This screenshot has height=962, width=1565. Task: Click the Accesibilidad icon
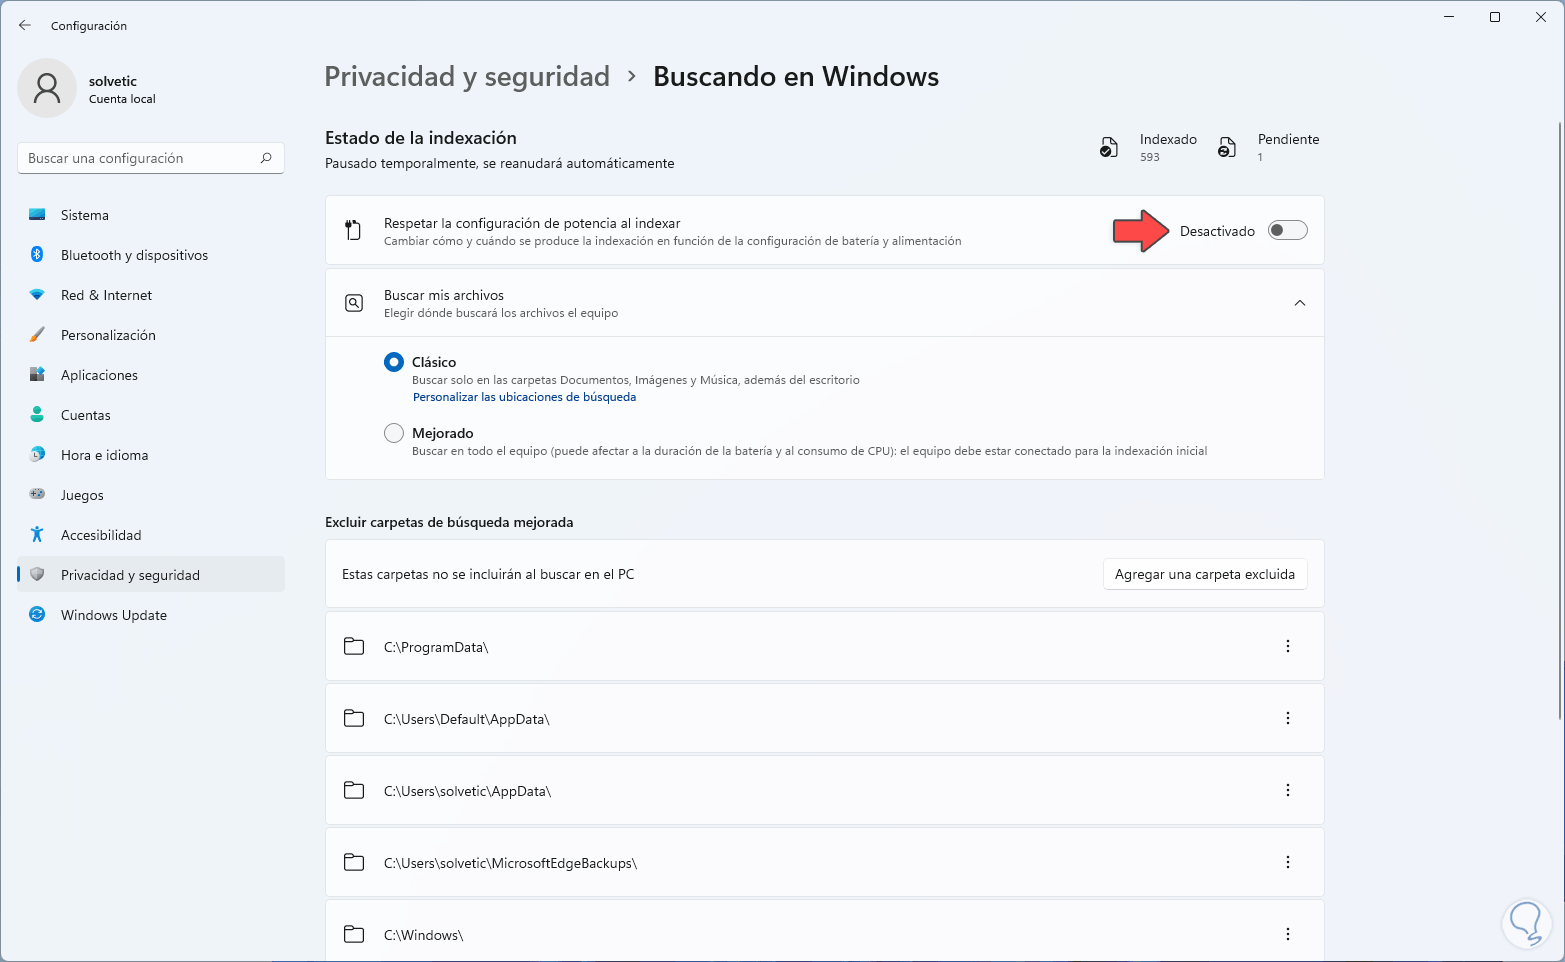[x=37, y=535]
